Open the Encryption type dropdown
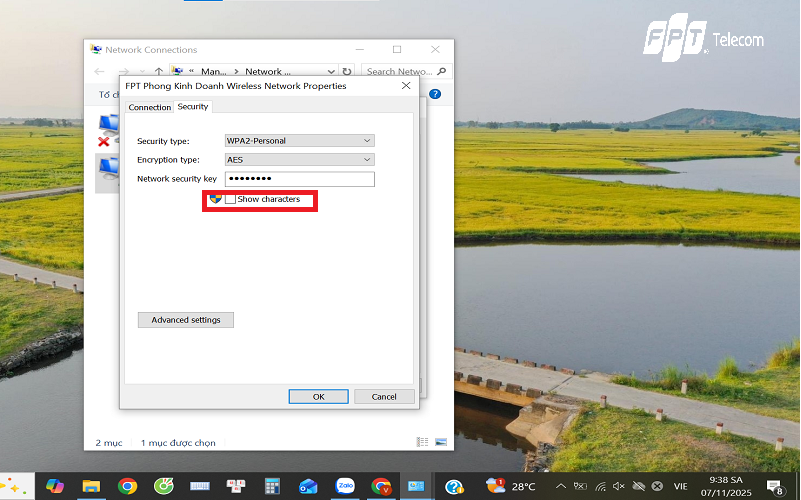801x500 pixels. click(299, 160)
